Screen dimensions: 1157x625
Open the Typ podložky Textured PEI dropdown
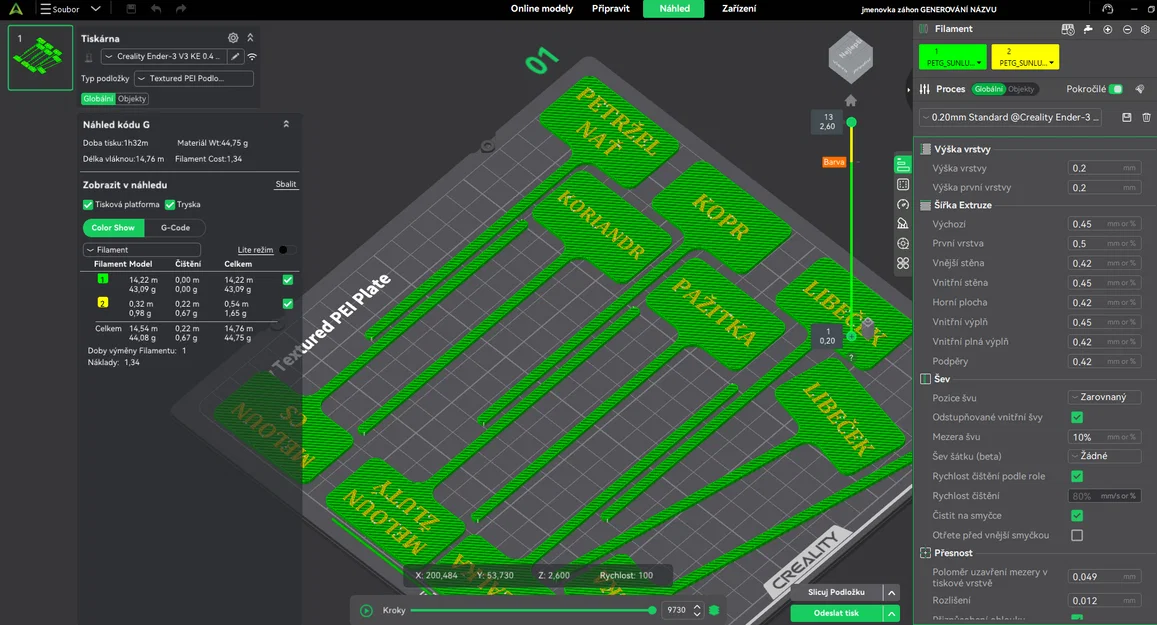point(194,78)
